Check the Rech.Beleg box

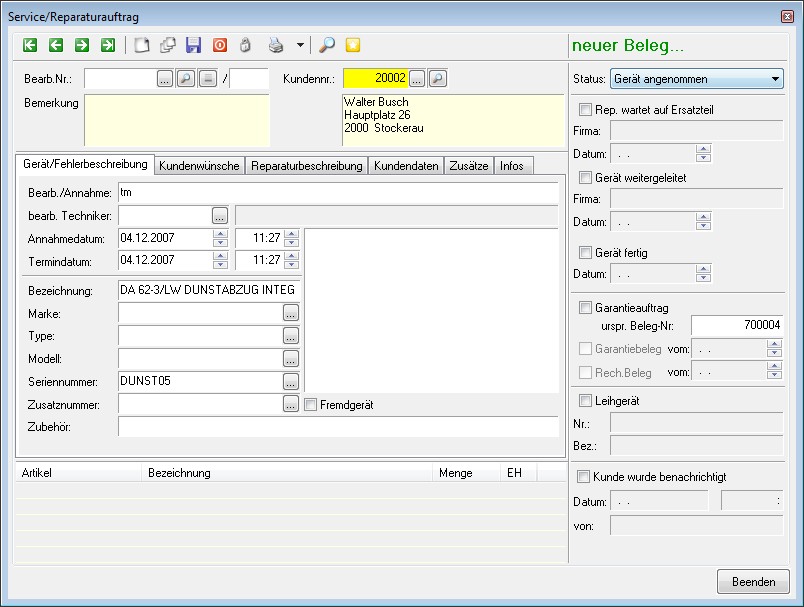585,372
